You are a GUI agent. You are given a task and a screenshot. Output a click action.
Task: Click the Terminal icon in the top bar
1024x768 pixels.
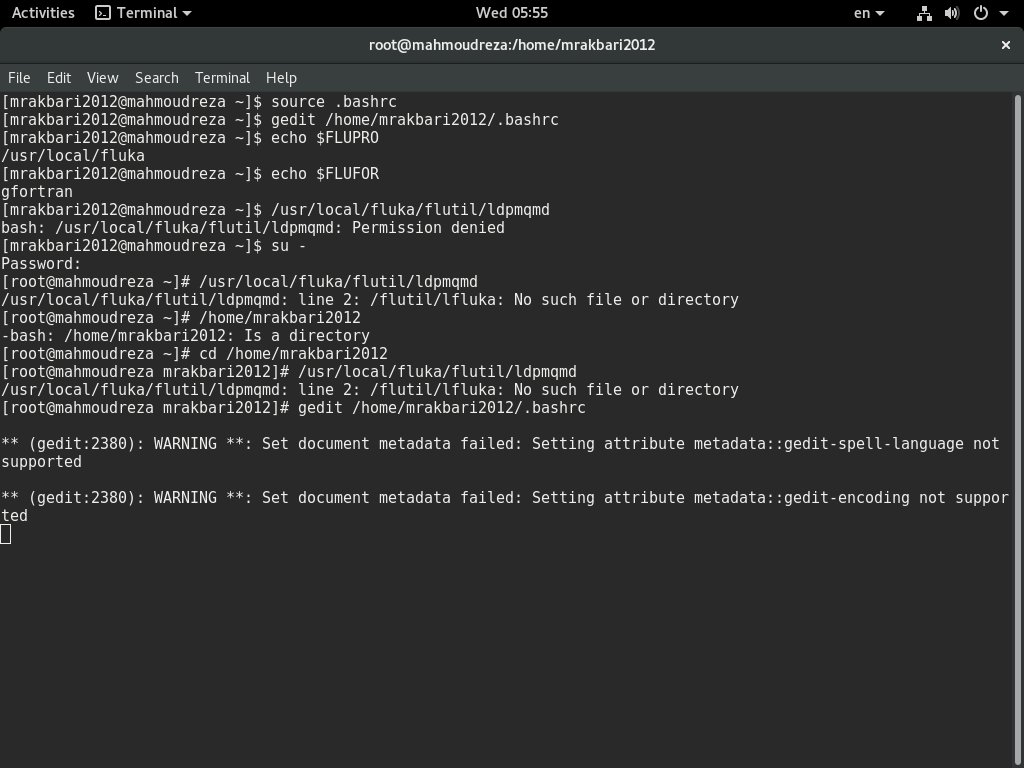pos(103,13)
